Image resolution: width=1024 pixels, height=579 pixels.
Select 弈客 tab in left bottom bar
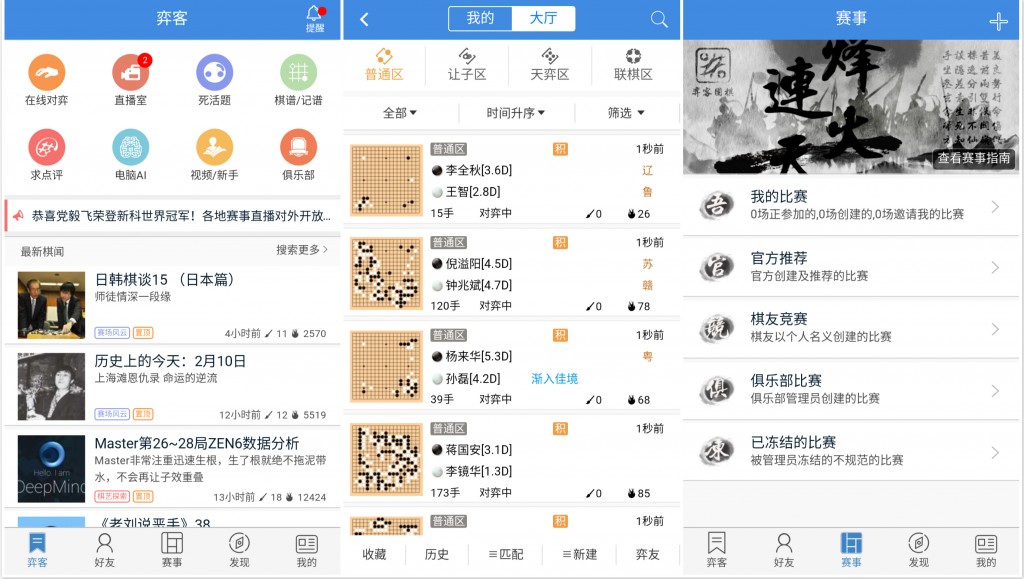37,550
